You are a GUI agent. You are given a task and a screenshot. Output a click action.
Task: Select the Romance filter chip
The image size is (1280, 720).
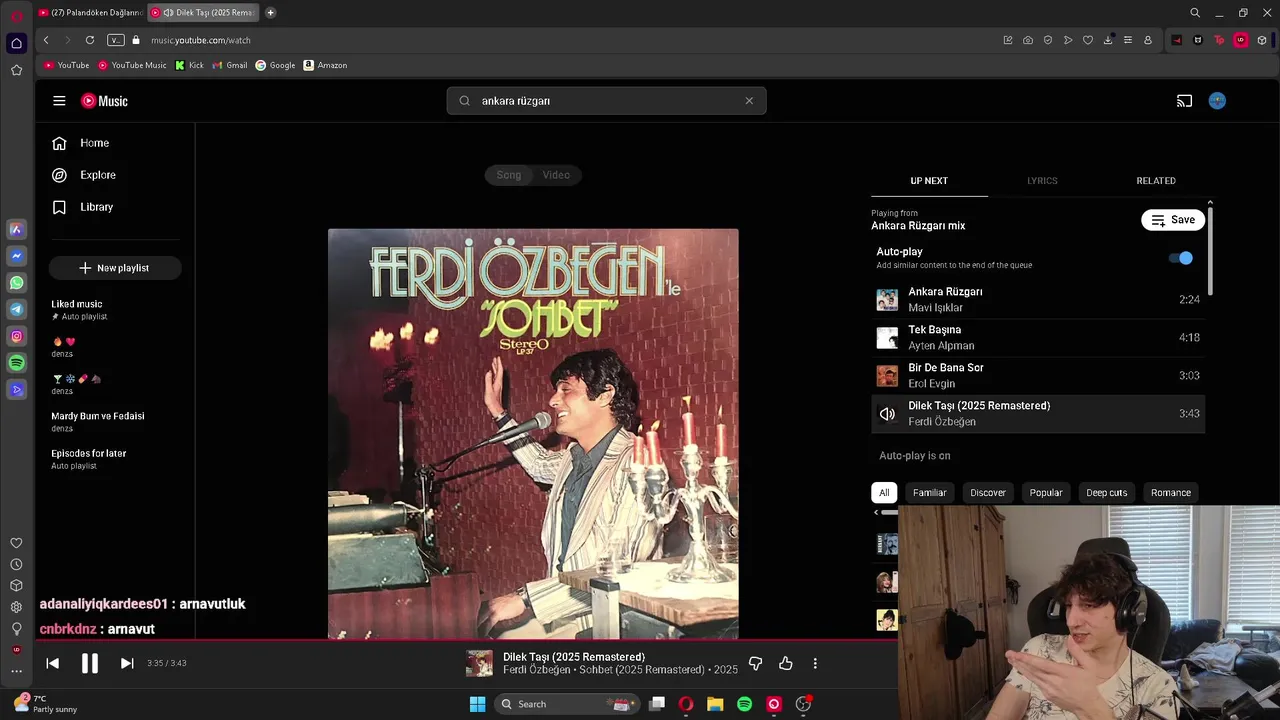coord(1171,493)
